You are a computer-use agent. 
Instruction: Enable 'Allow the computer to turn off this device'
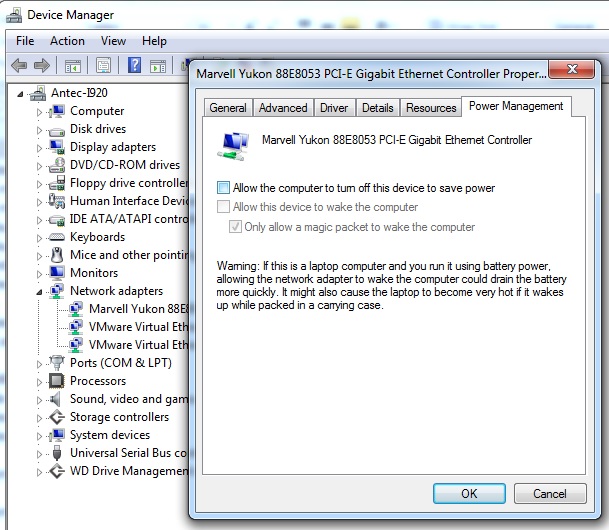pos(223,188)
